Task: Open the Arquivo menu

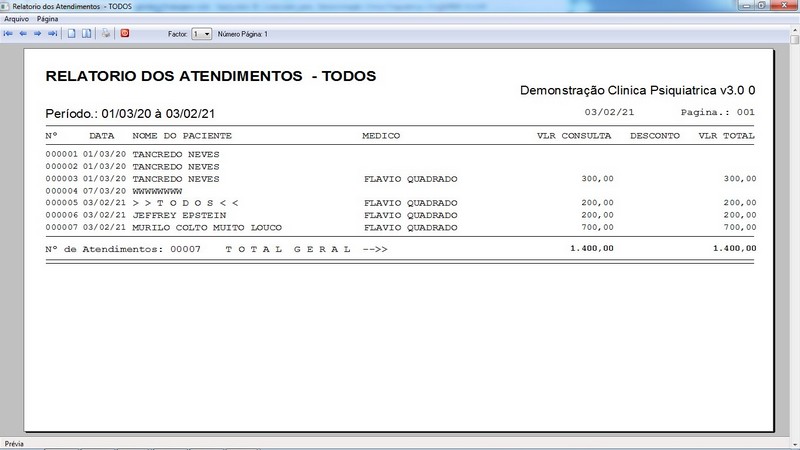Action: 16,19
